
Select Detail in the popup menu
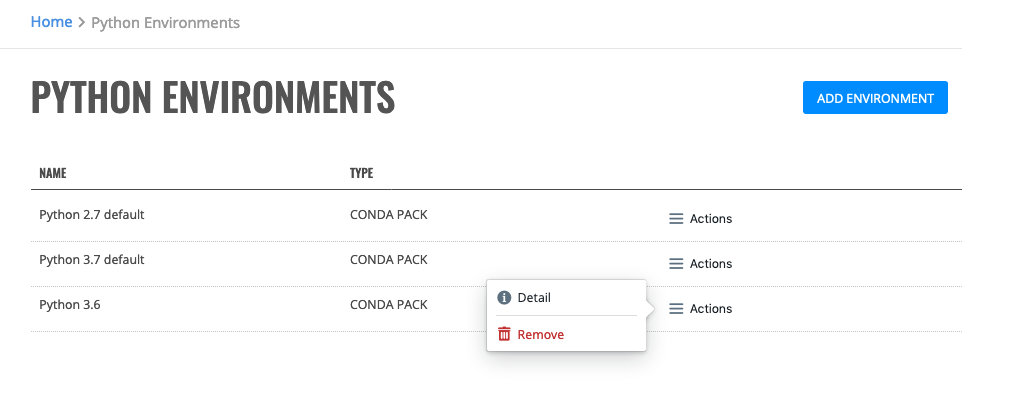click(x=534, y=298)
